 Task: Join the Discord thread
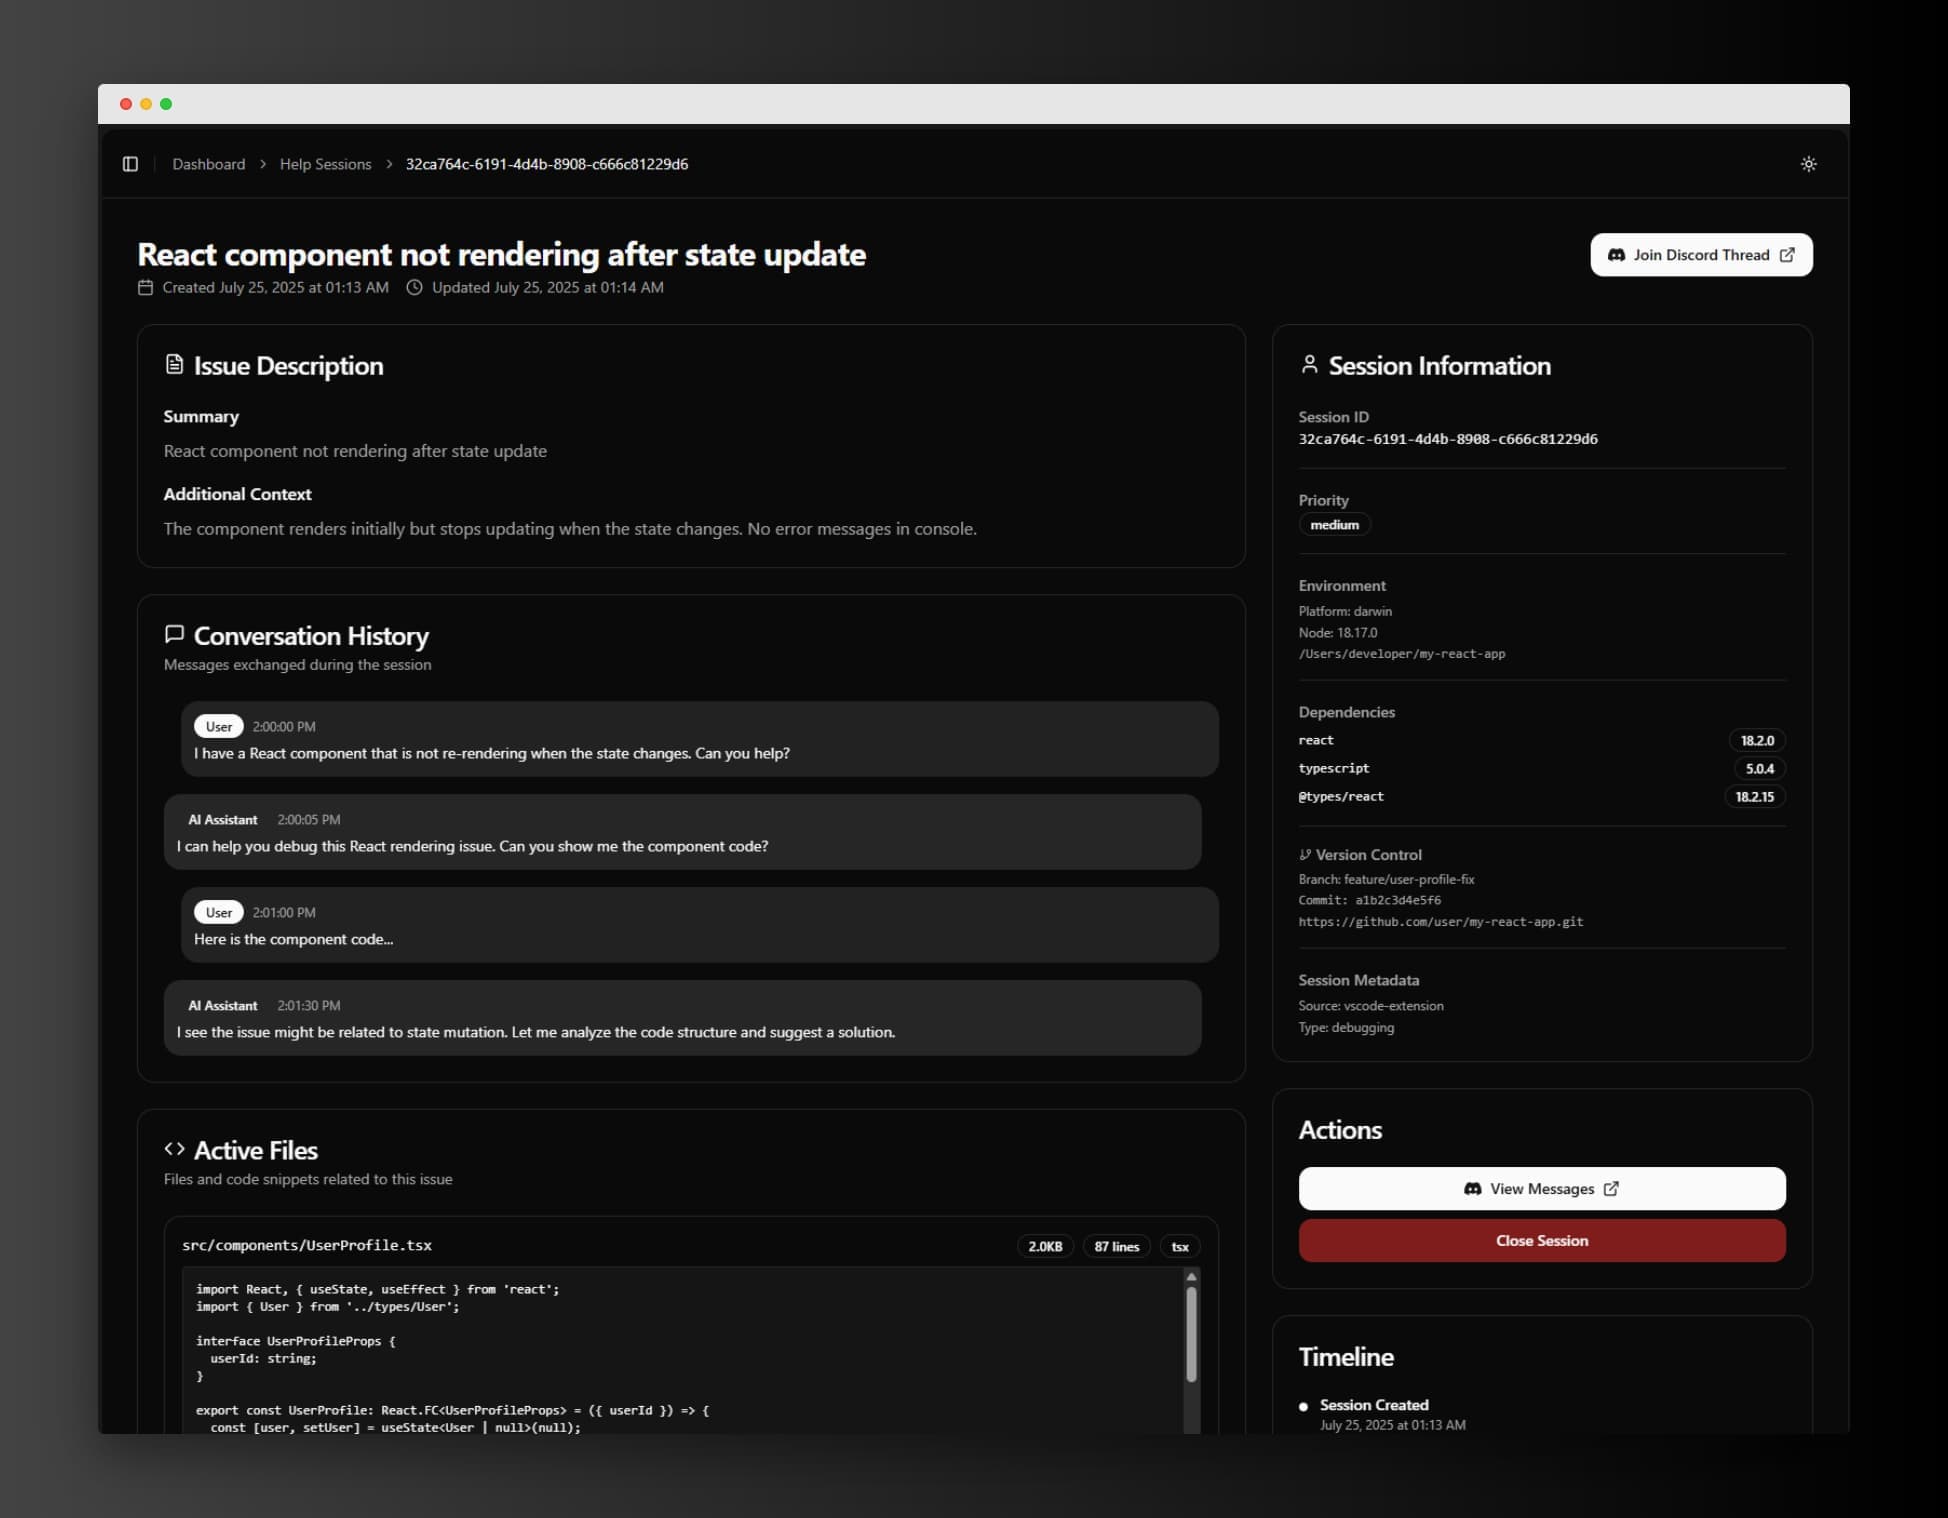1700,255
